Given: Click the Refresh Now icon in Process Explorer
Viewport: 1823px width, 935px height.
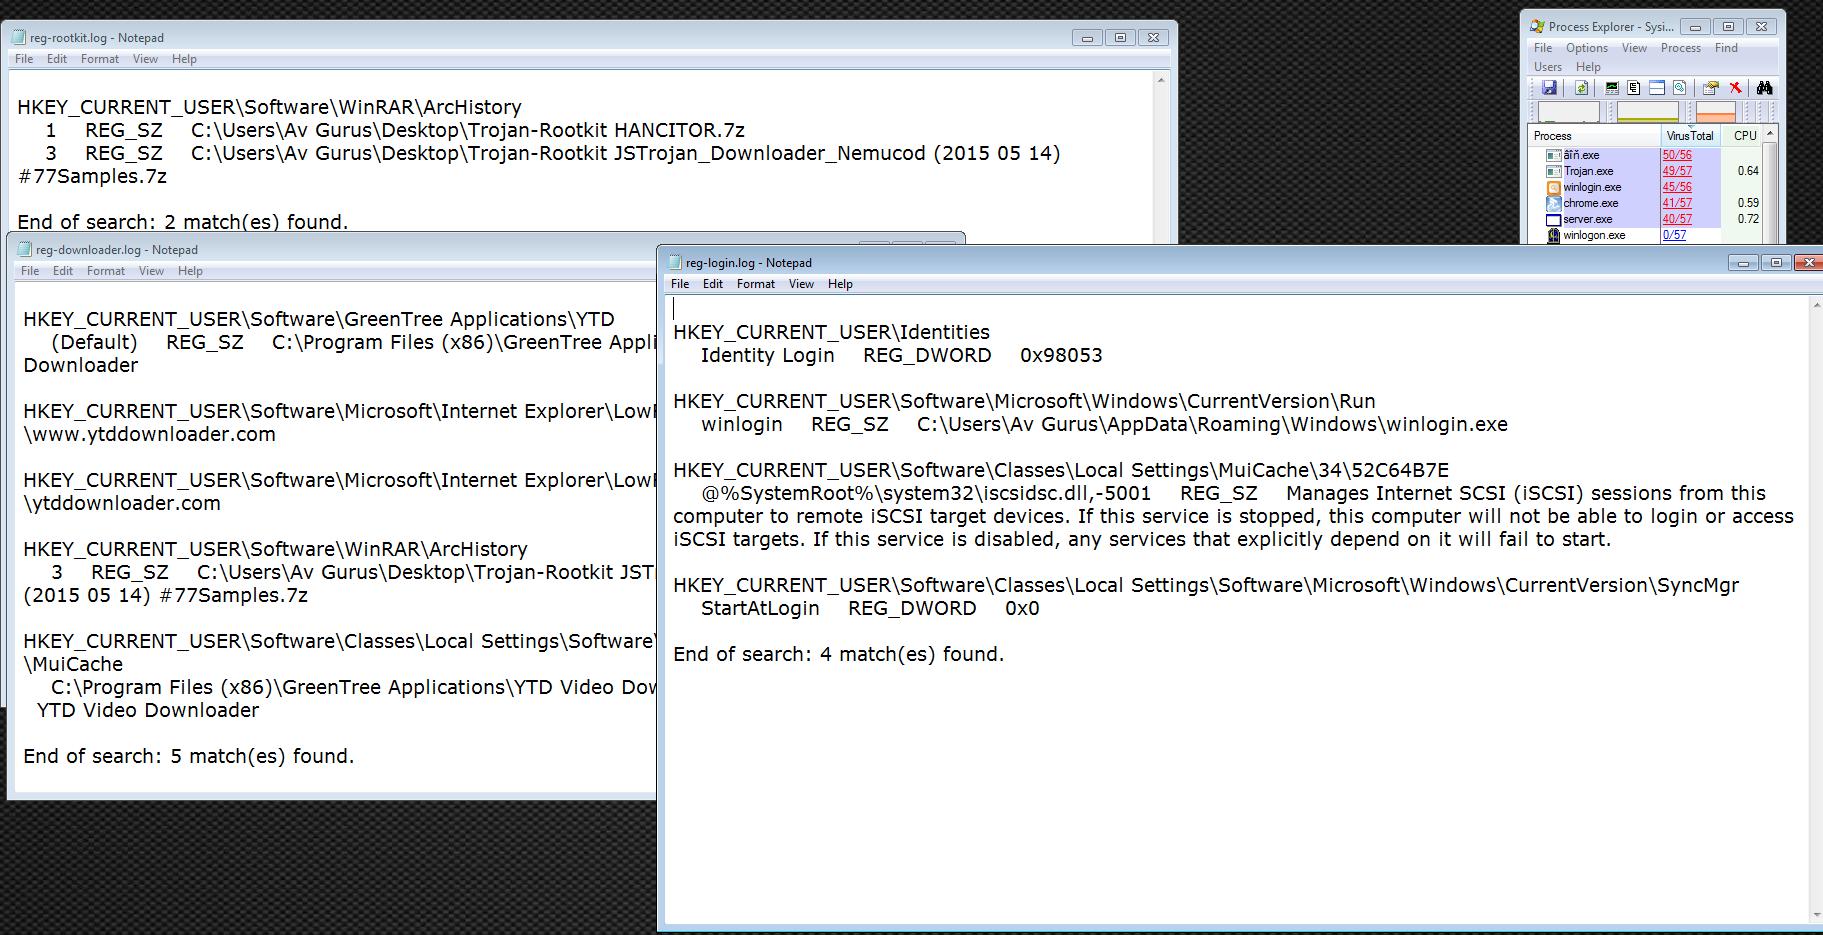Looking at the screenshot, I should (x=1581, y=88).
